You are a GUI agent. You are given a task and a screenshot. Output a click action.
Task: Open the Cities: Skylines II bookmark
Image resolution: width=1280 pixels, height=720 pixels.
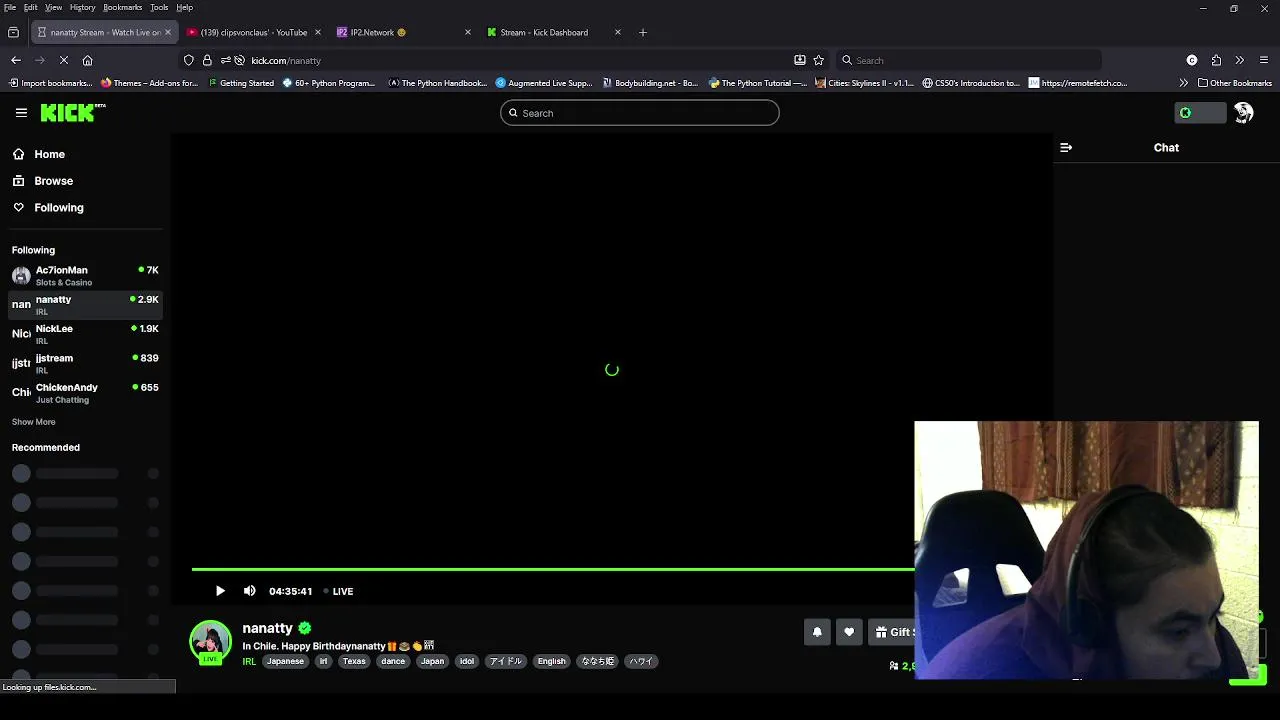[865, 83]
